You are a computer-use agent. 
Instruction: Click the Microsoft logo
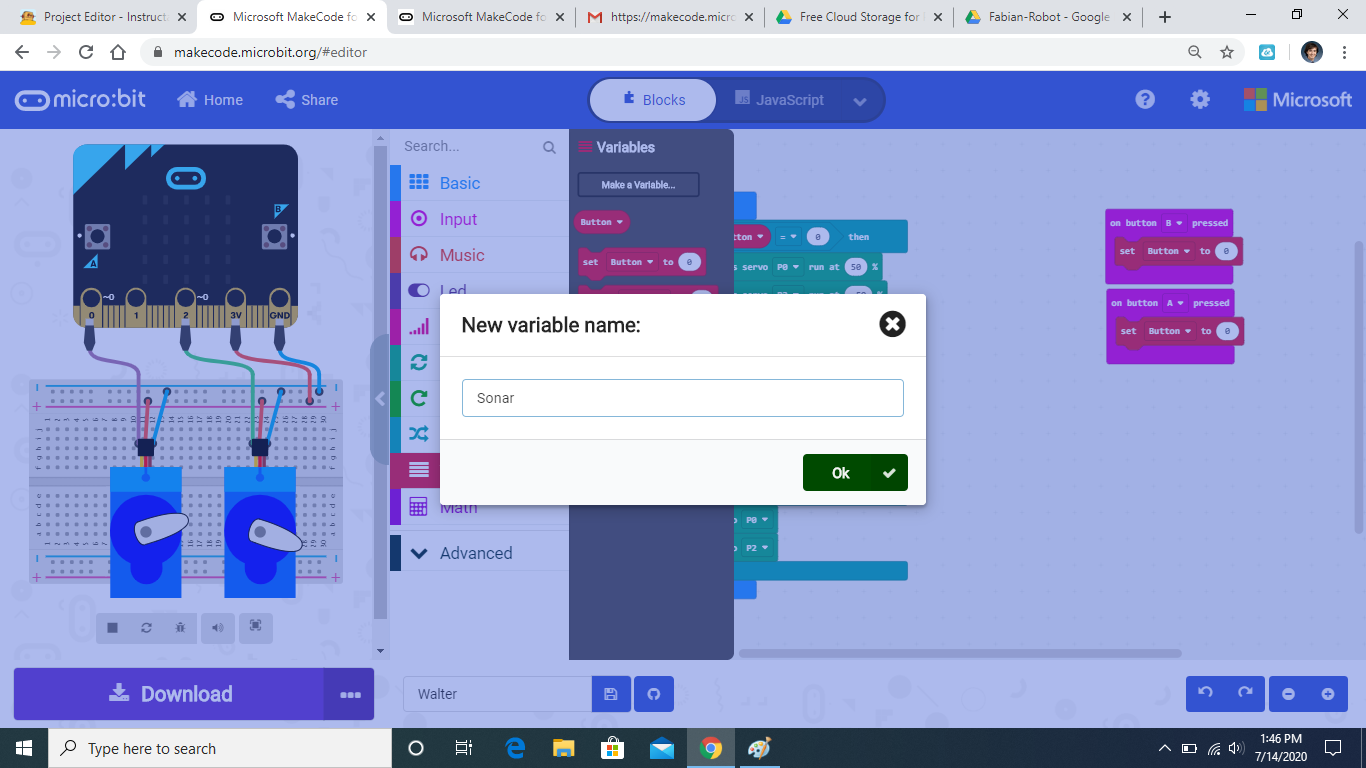(1298, 99)
